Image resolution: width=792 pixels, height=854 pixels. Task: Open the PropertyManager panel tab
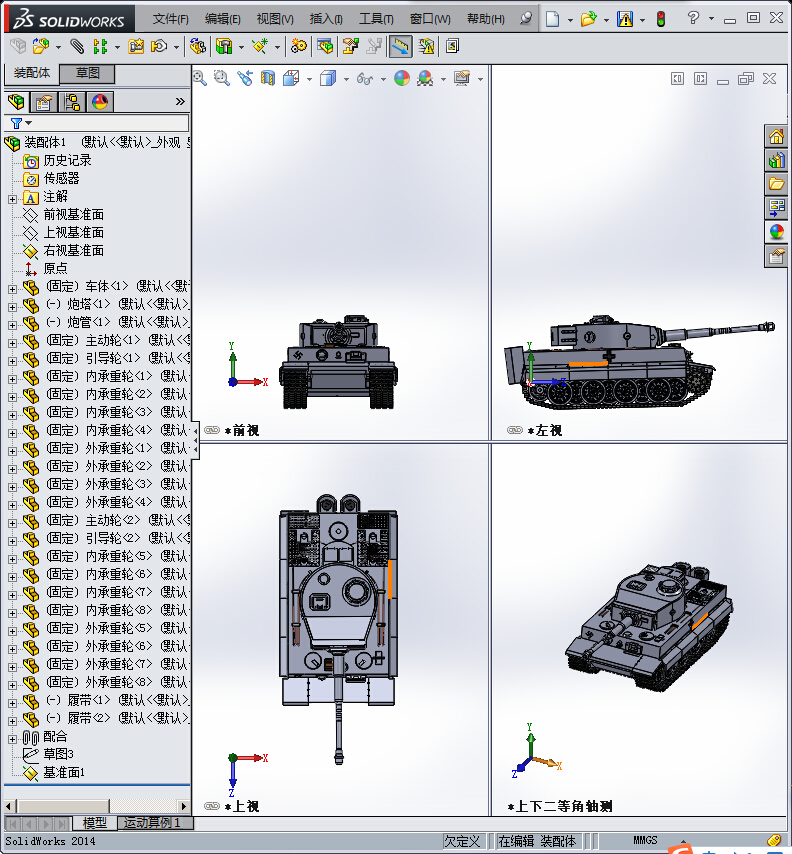(44, 102)
